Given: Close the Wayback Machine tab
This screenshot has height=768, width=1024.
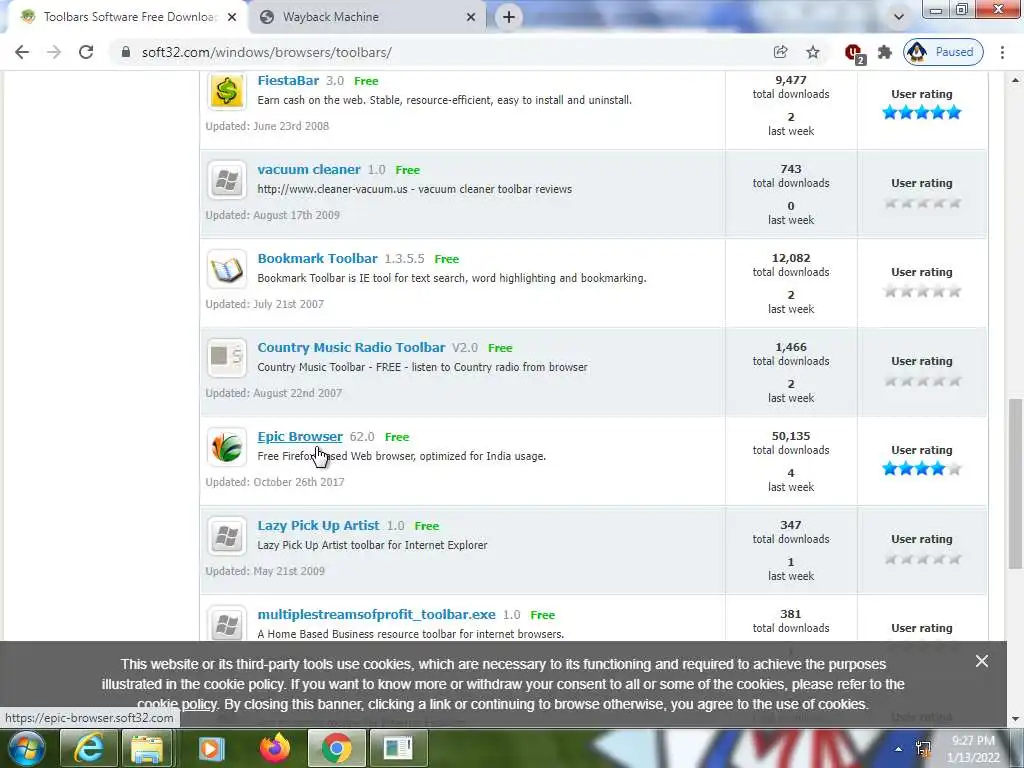Looking at the screenshot, I should tap(471, 18).
